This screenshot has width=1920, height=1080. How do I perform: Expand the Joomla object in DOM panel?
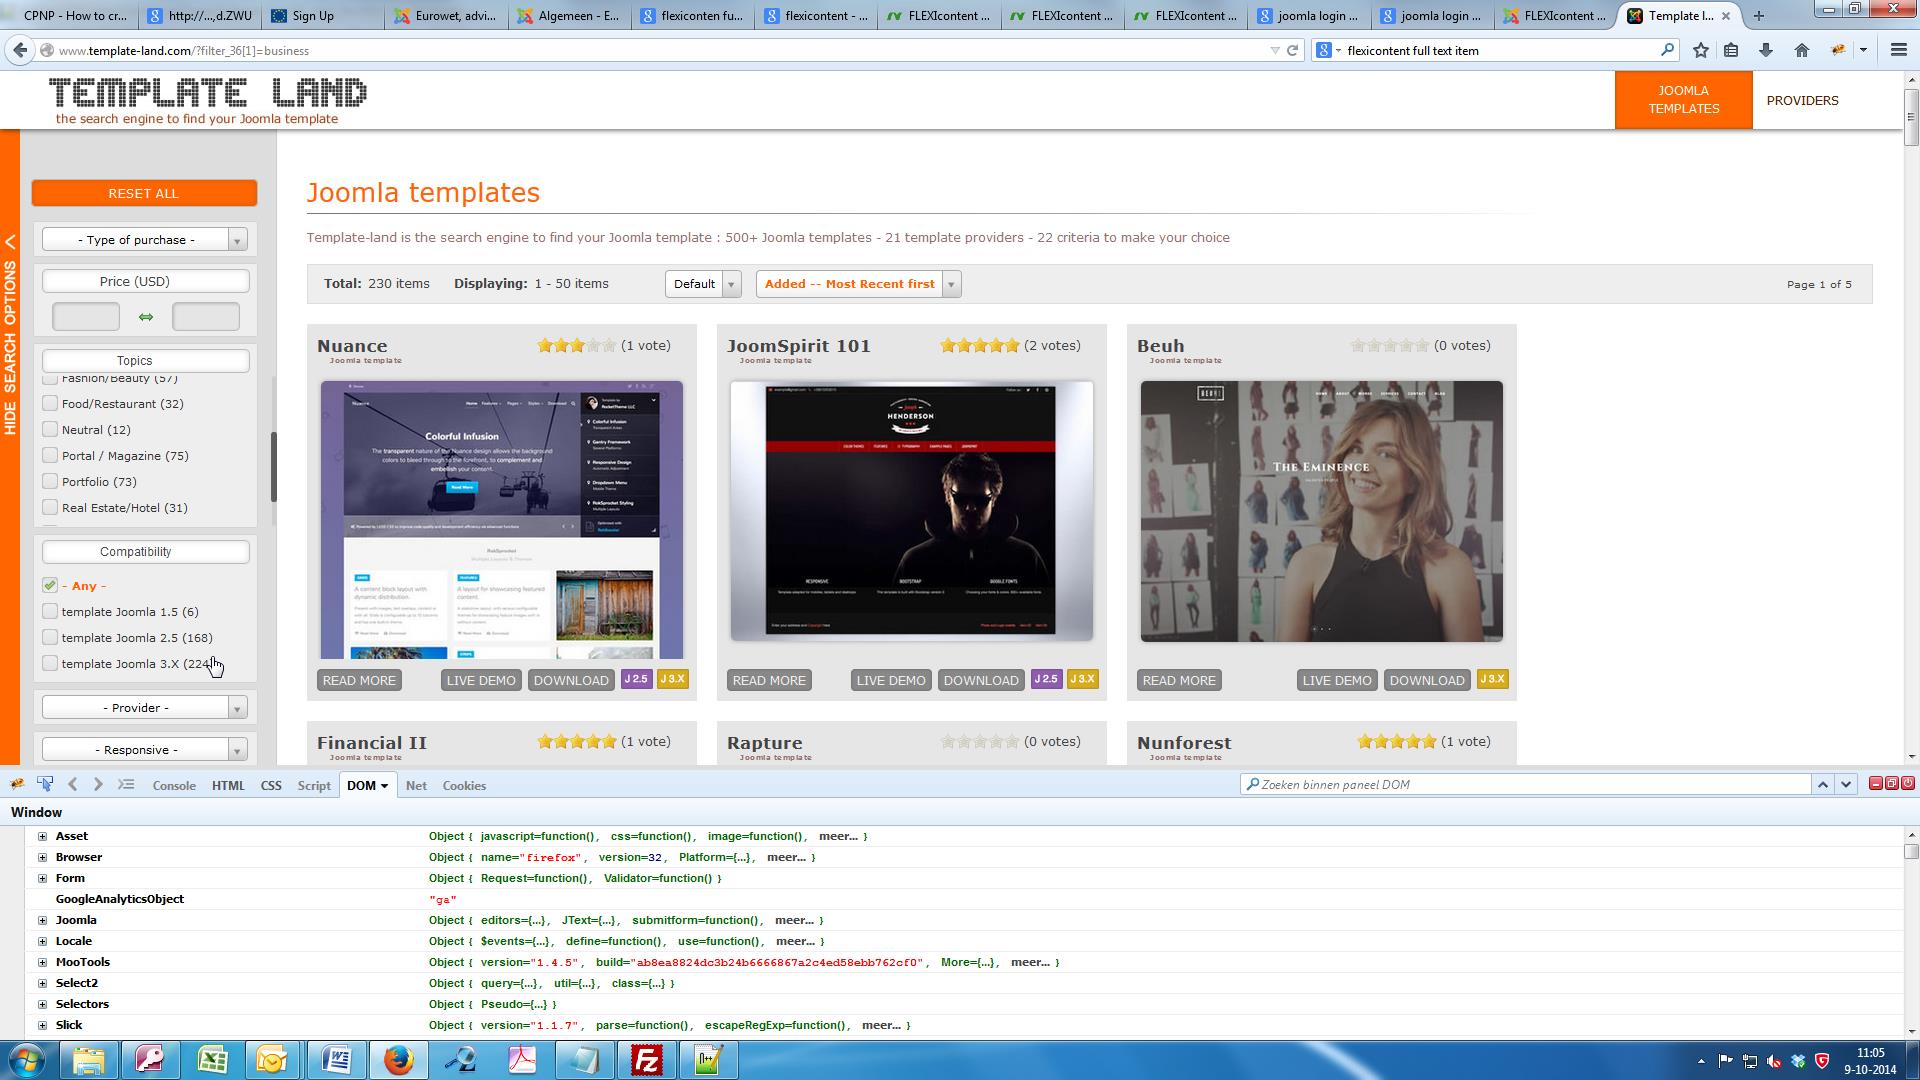(x=42, y=920)
